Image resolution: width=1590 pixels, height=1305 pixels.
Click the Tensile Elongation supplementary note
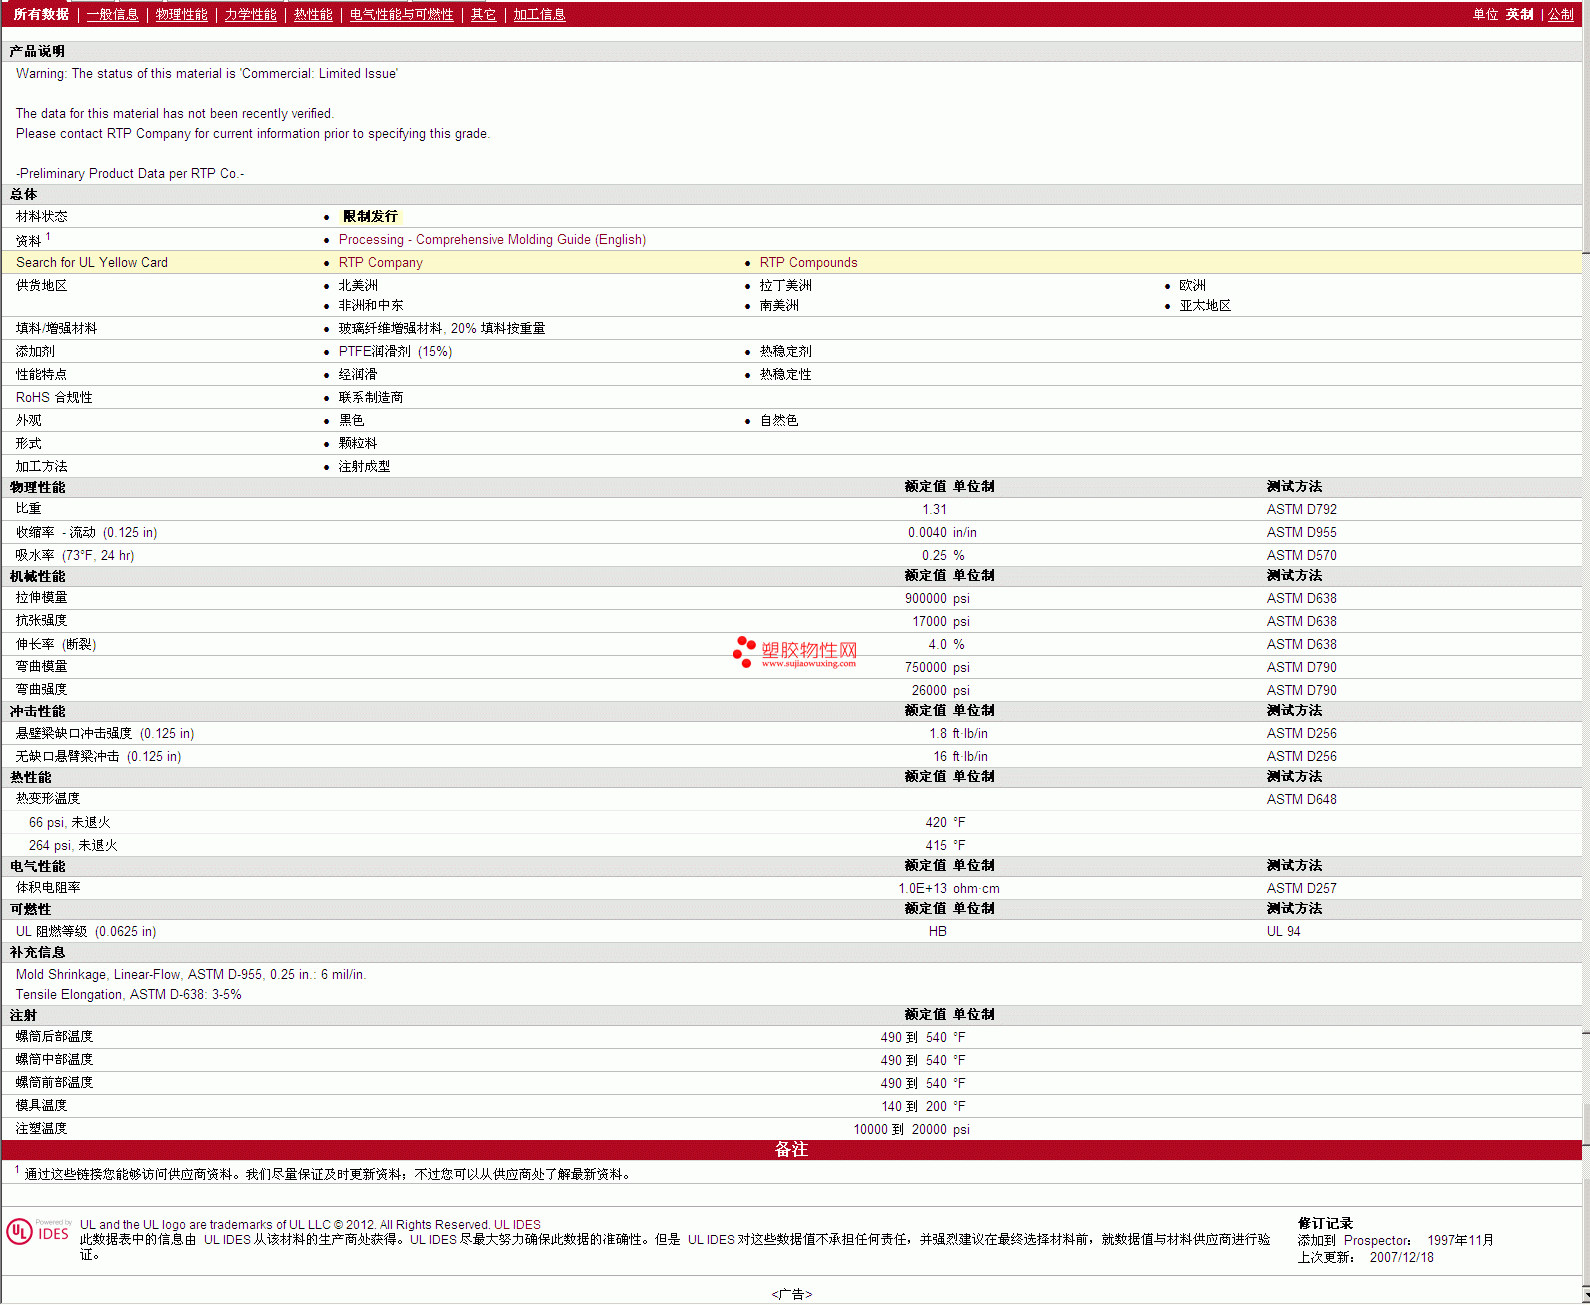(x=128, y=994)
